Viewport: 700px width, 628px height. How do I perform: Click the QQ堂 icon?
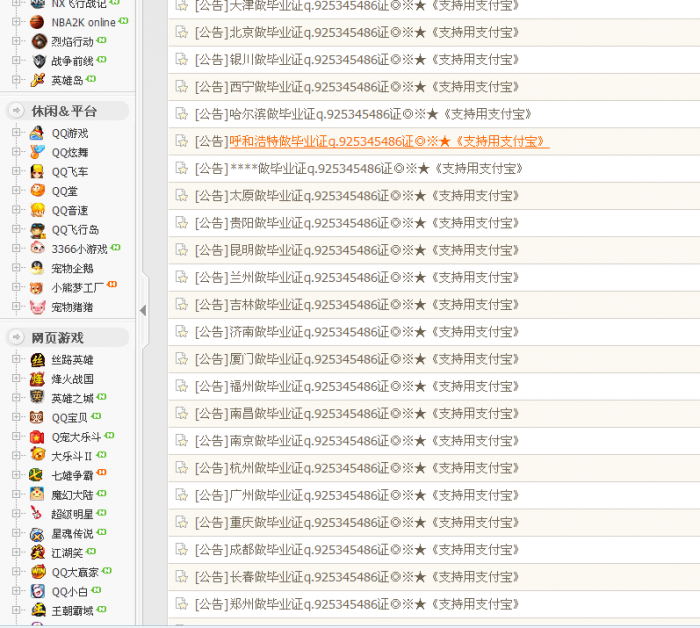37,191
